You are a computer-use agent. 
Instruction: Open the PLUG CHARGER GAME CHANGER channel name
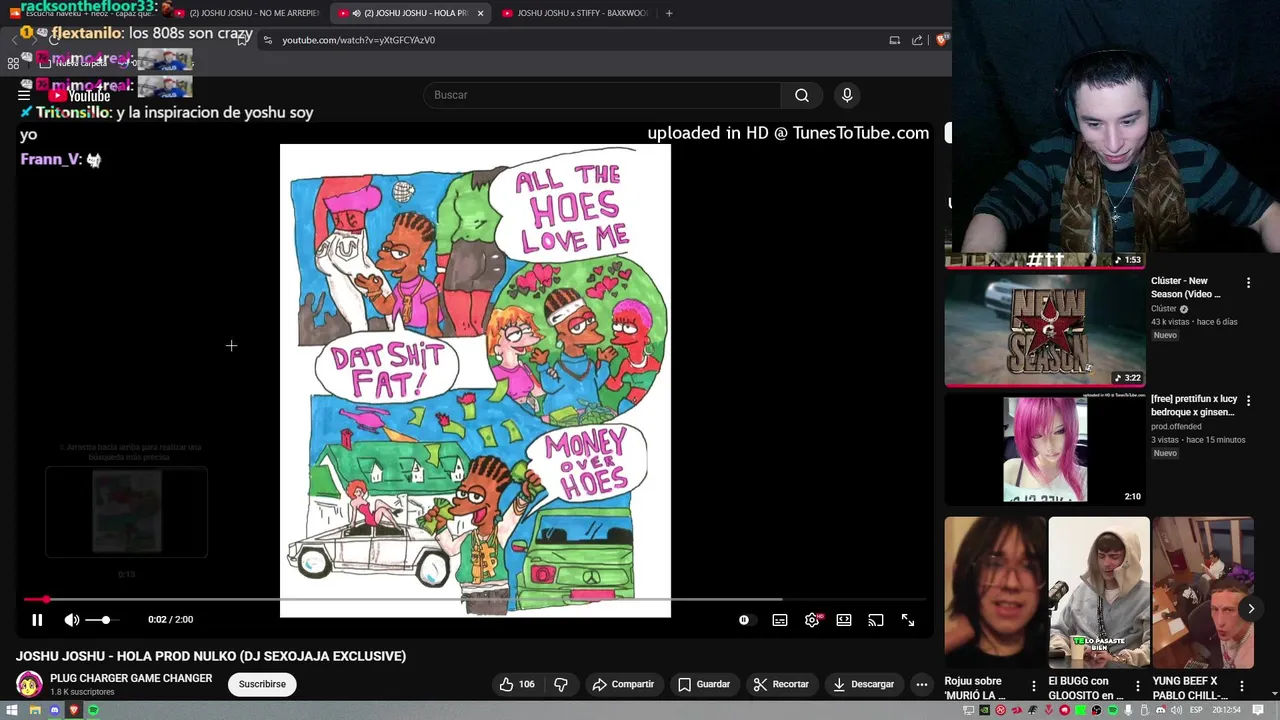click(x=131, y=678)
